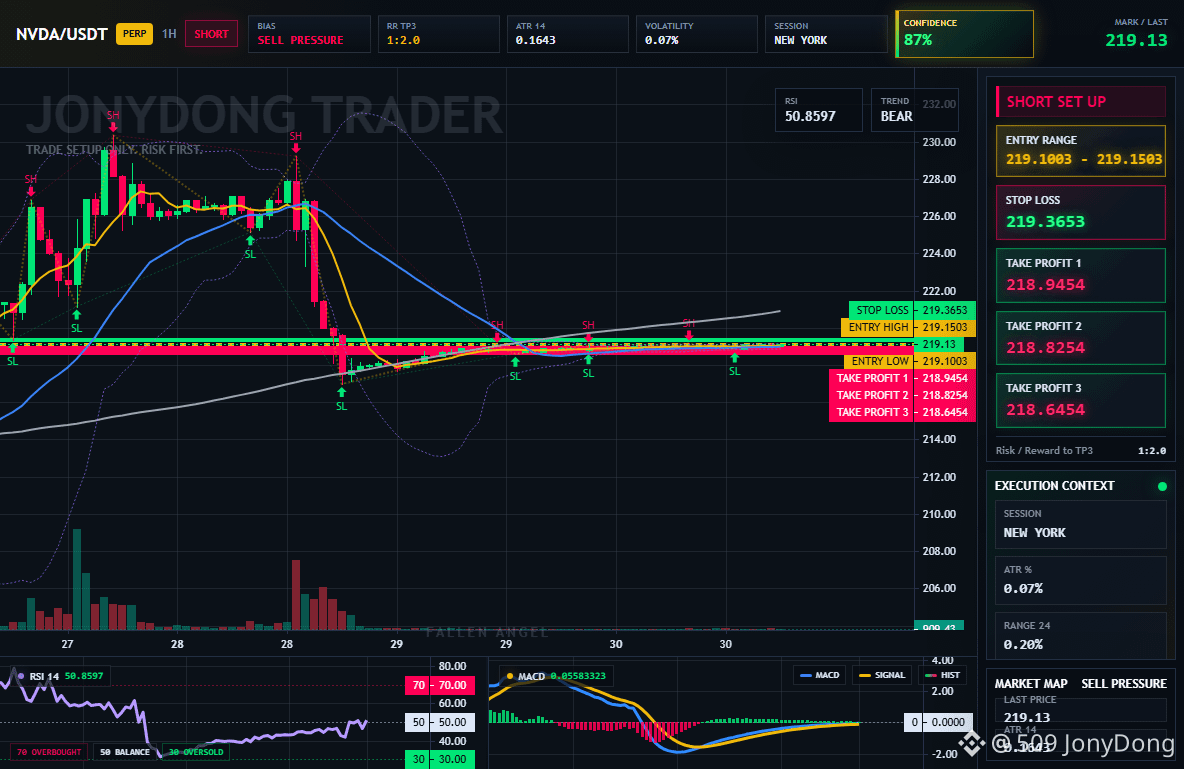Click the green STOP LOSS chart price label
Image resolution: width=1184 pixels, height=769 pixels.
(x=912, y=310)
